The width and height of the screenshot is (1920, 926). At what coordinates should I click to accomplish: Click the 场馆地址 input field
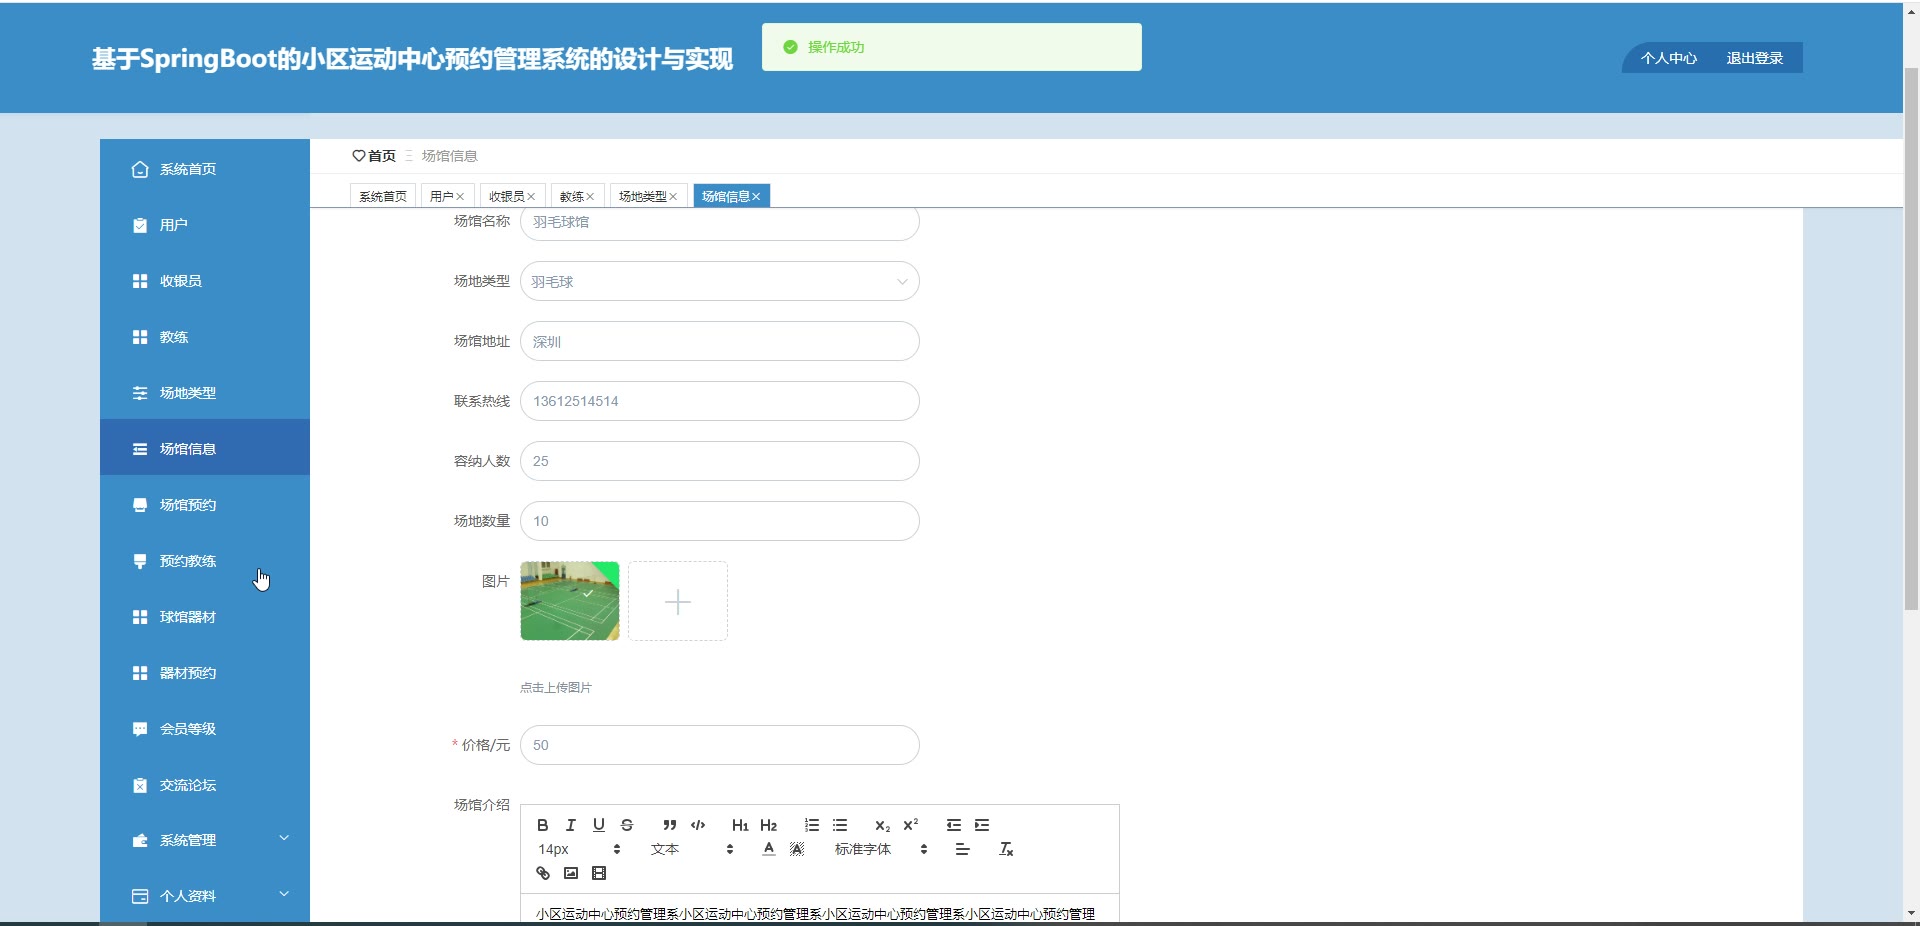720,341
